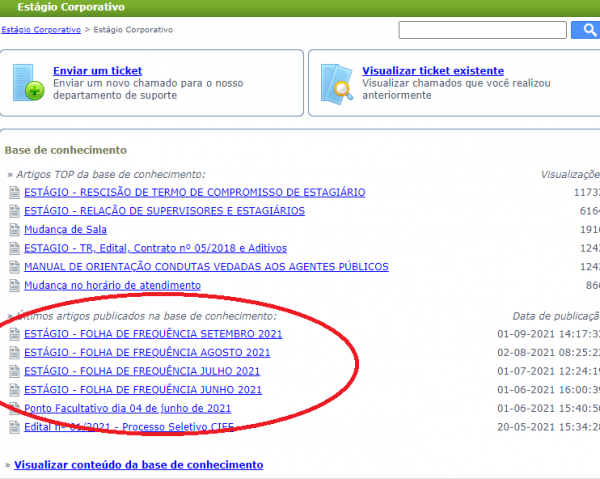The image size is (600, 479).
Task: Open FOLHA DE FREQUÊNCIA AGOSTO 2021 article
Action: pyautogui.click(x=147, y=352)
